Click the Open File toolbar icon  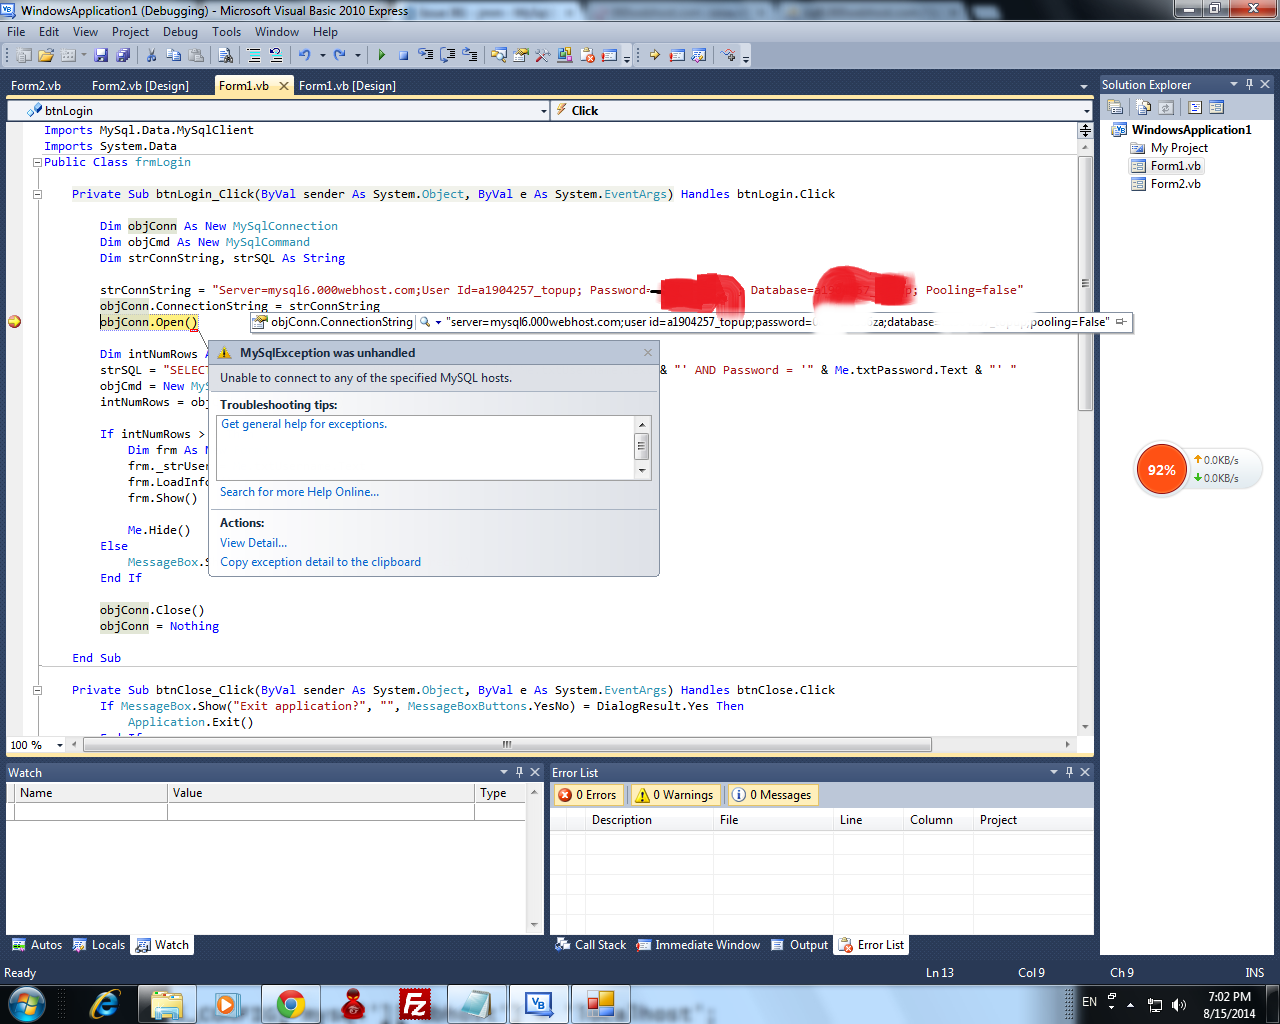tap(46, 55)
